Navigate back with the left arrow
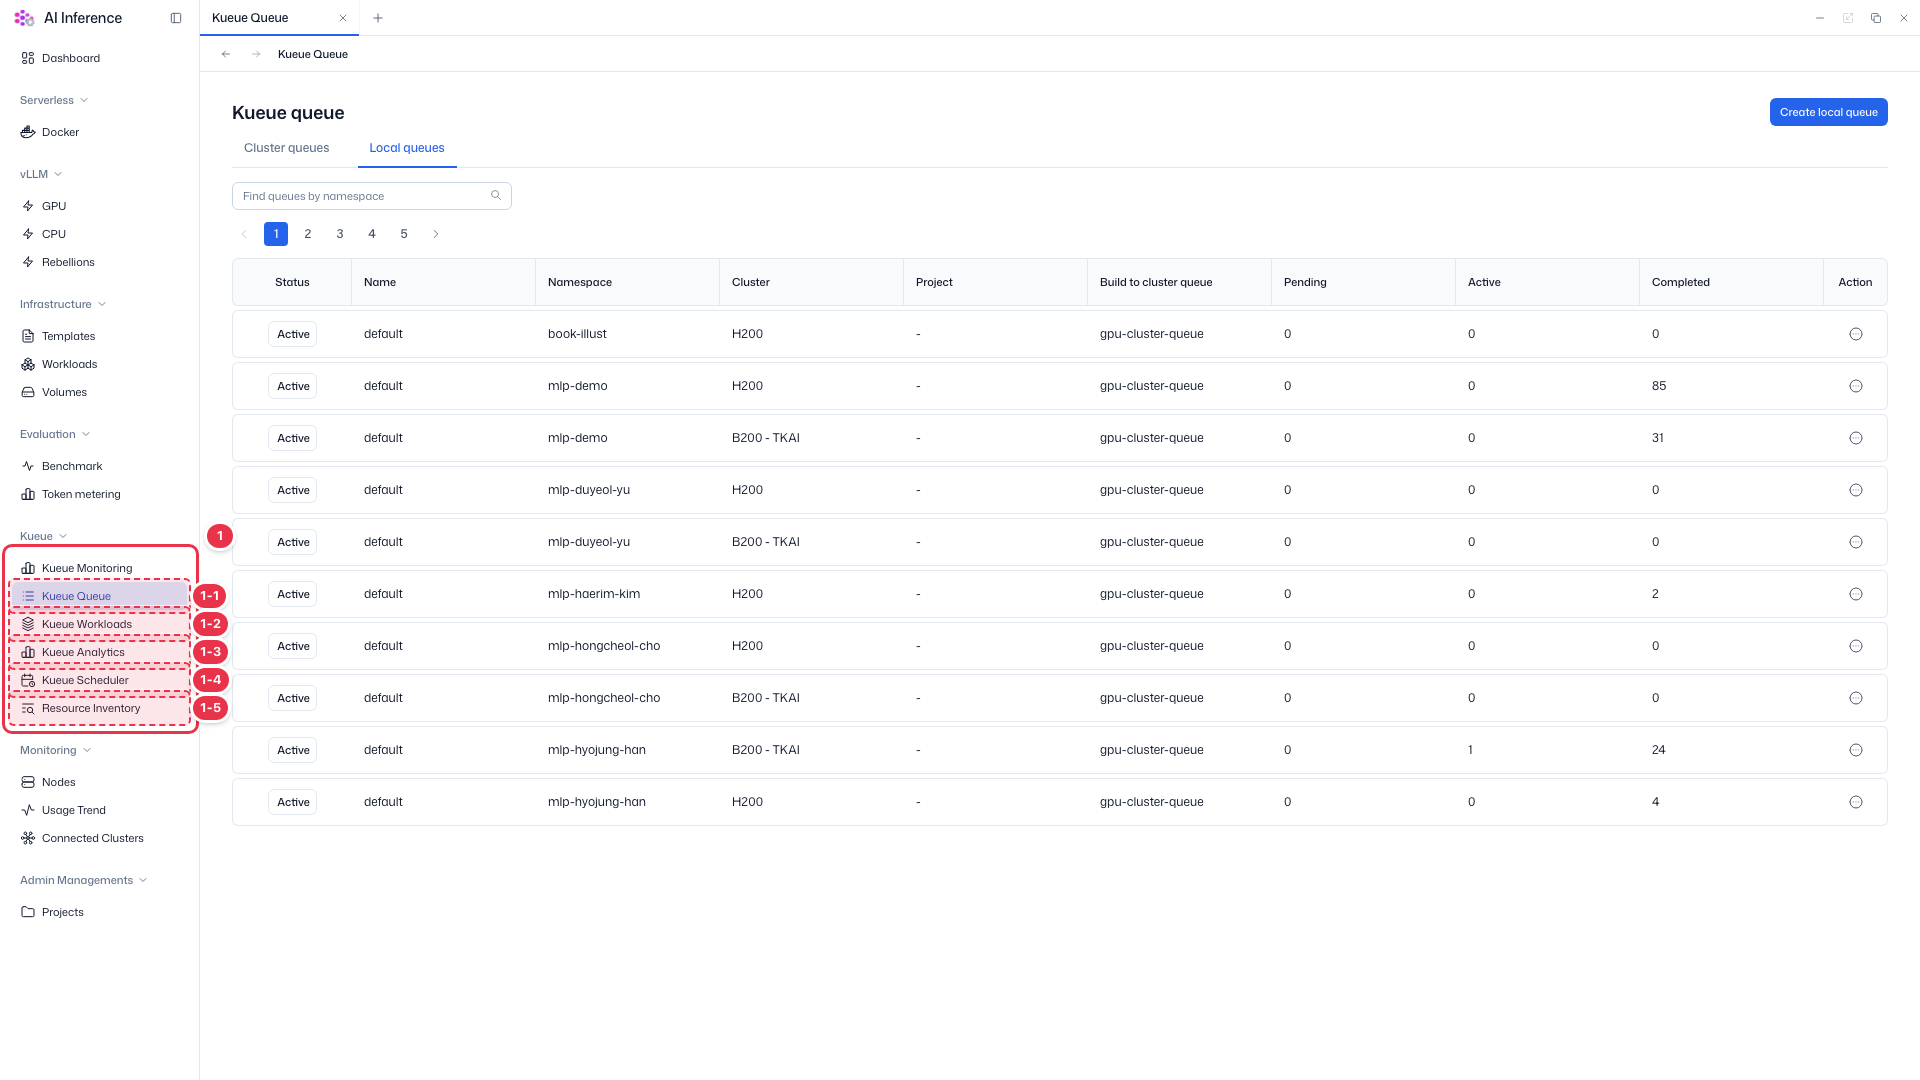Image resolution: width=1920 pixels, height=1080 pixels. (226, 54)
